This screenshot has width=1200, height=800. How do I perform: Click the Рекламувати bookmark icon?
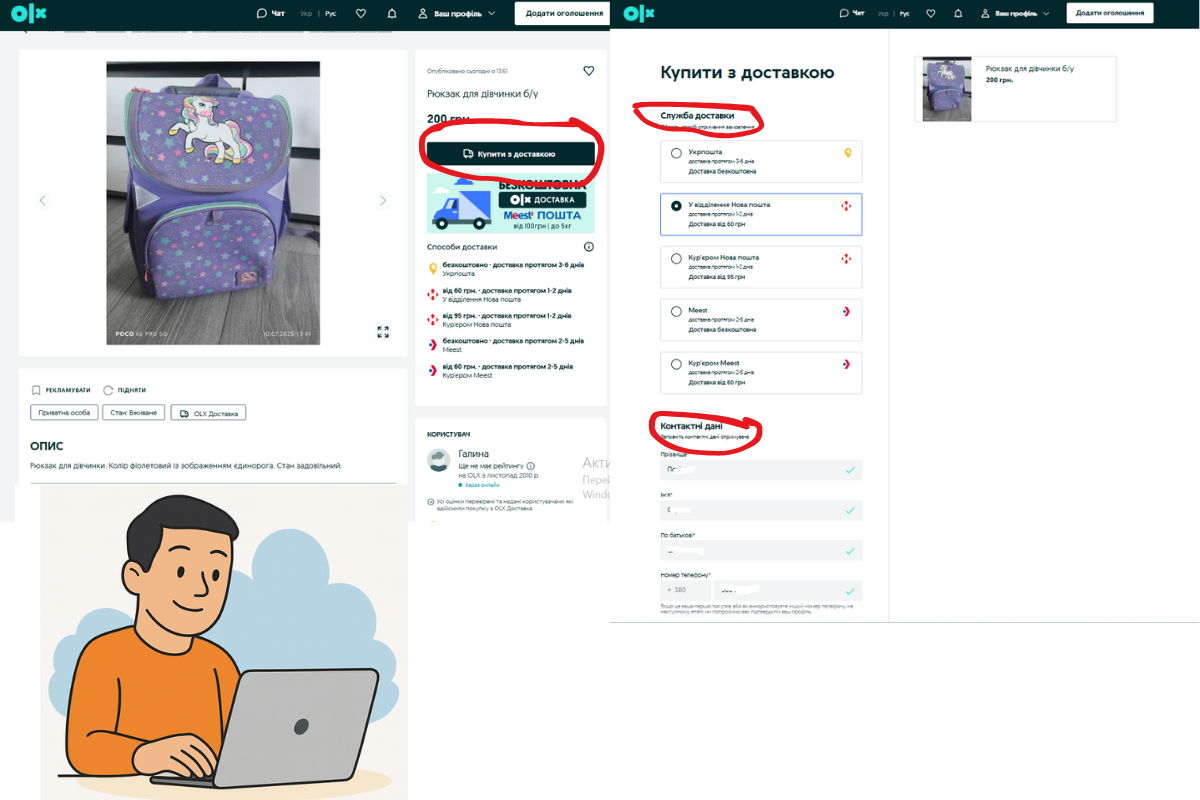pos(36,390)
